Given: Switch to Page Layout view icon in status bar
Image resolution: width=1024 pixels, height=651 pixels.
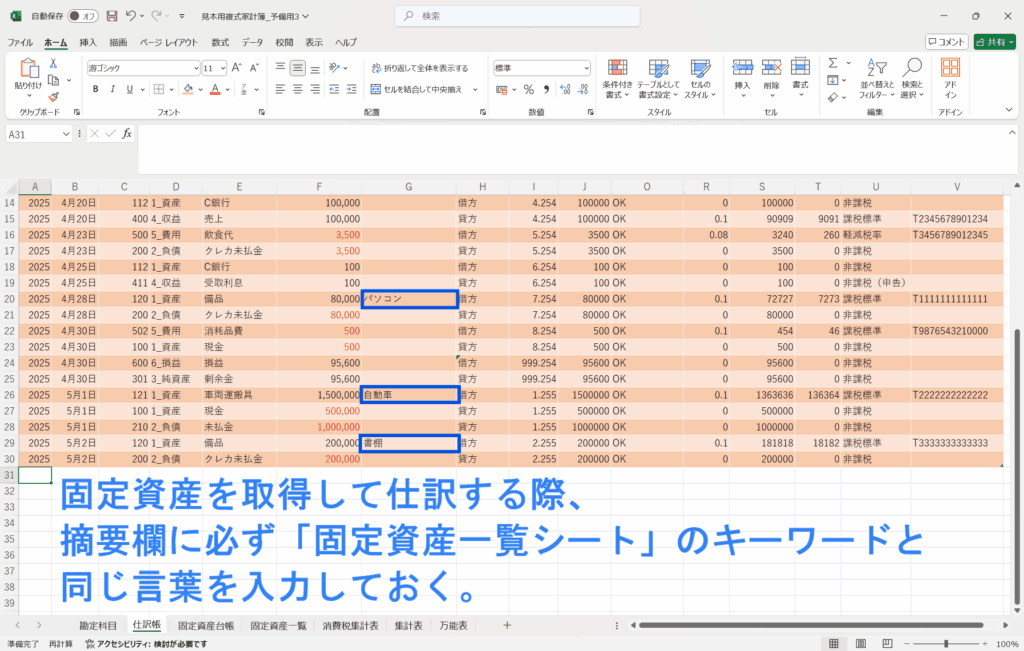Looking at the screenshot, I should click(x=861, y=644).
